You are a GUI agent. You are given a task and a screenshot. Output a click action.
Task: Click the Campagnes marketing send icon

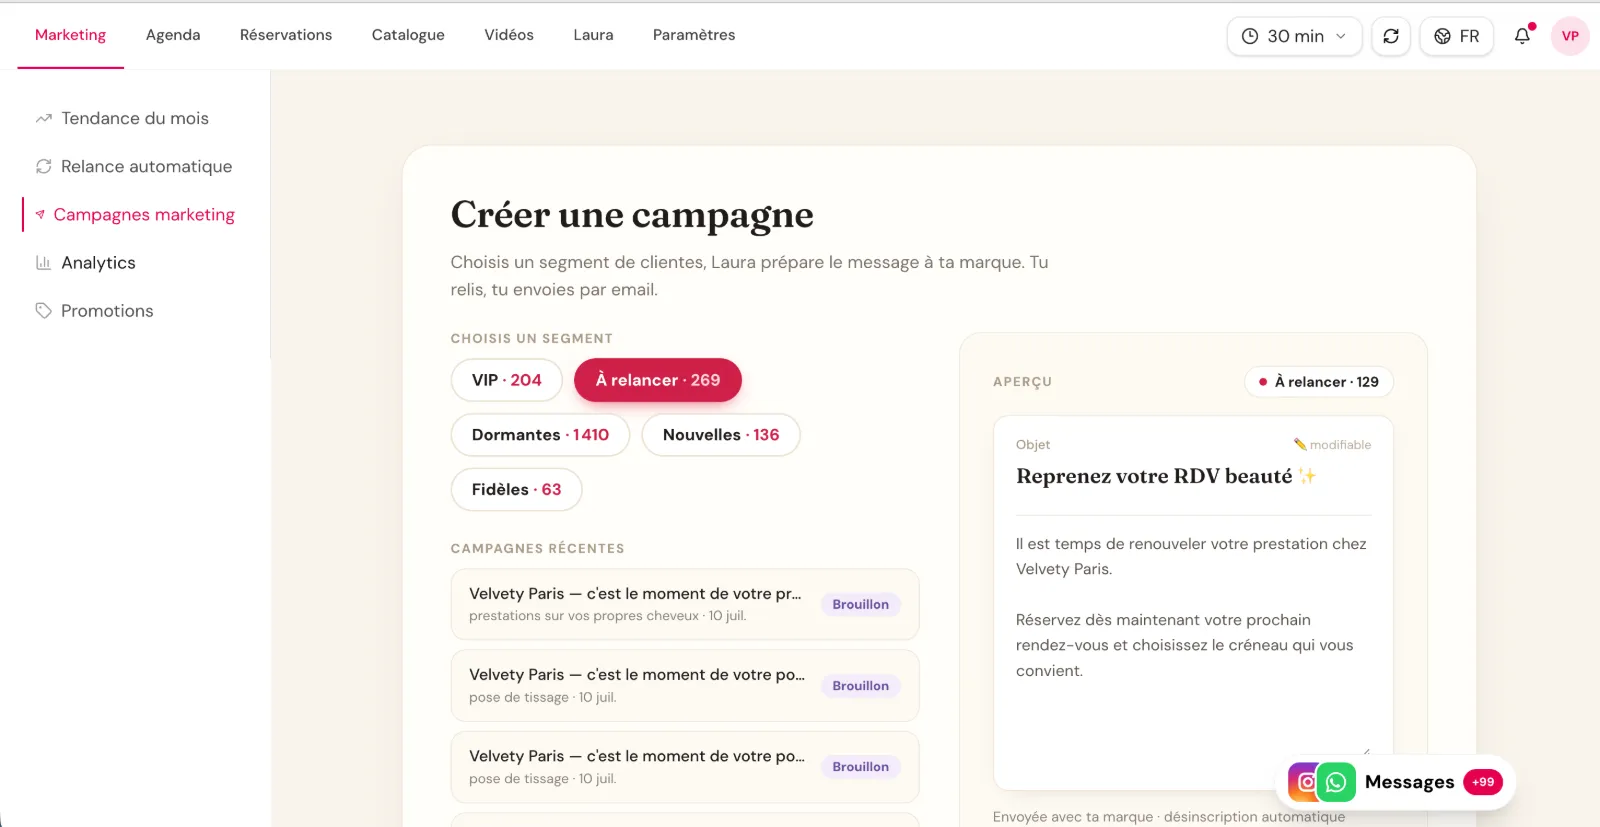point(40,214)
